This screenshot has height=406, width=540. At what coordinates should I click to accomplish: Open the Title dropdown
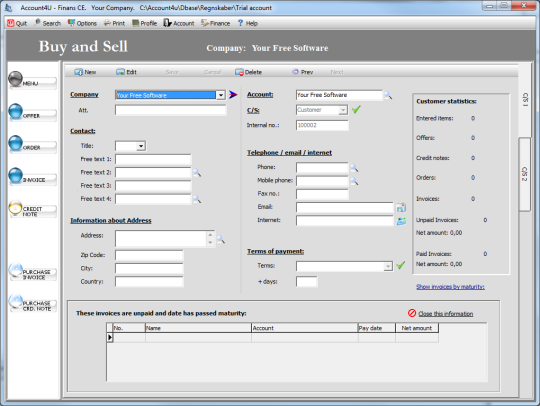pyautogui.click(x=141, y=146)
